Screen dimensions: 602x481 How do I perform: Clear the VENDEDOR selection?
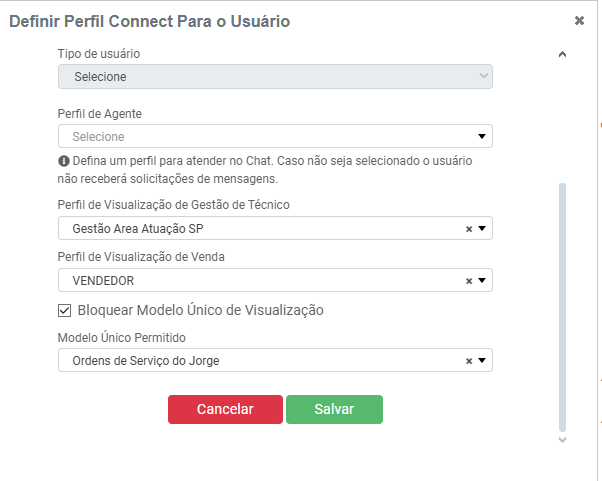468,281
